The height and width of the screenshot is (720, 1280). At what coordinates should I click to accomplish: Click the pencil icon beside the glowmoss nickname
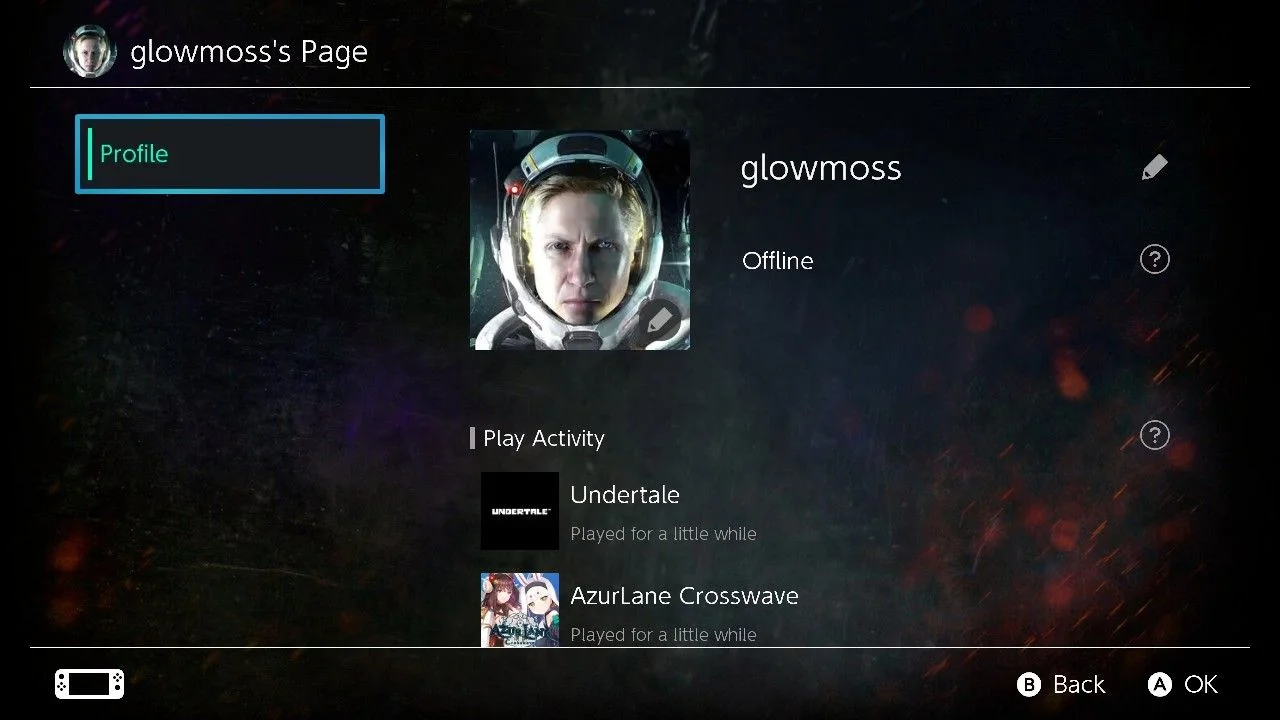1154,167
